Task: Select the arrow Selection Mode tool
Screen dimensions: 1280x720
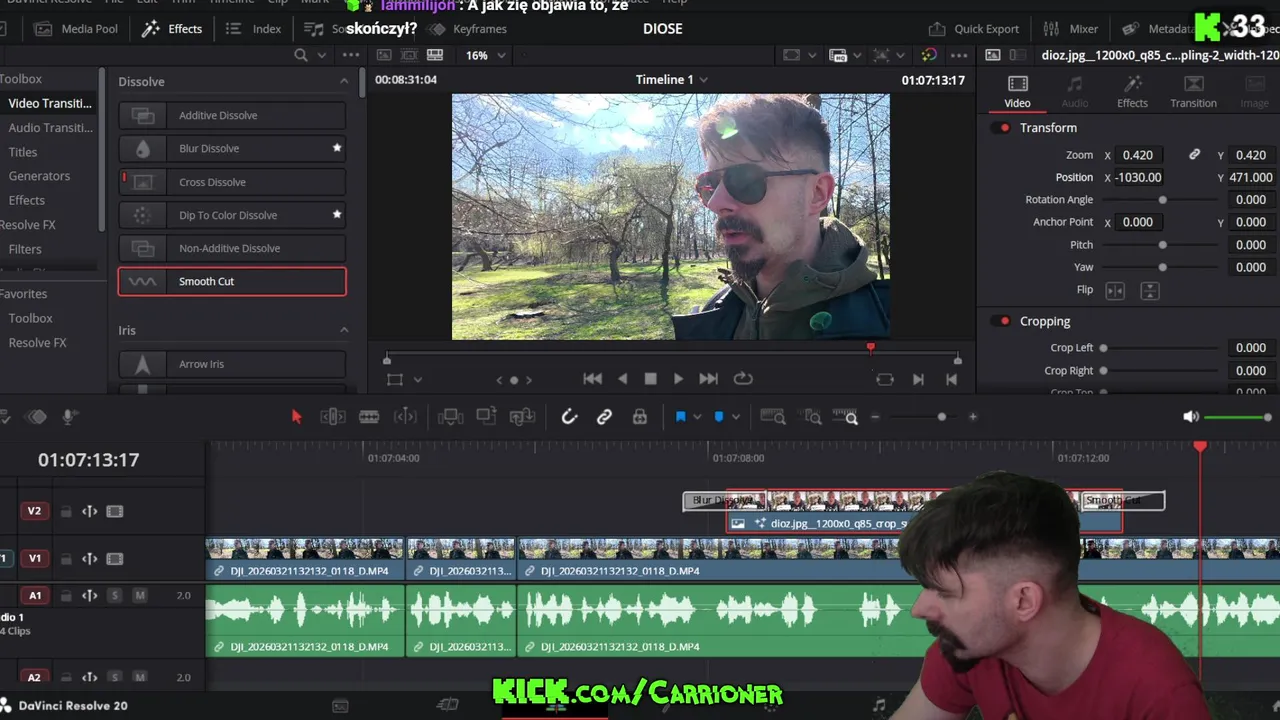Action: click(296, 417)
